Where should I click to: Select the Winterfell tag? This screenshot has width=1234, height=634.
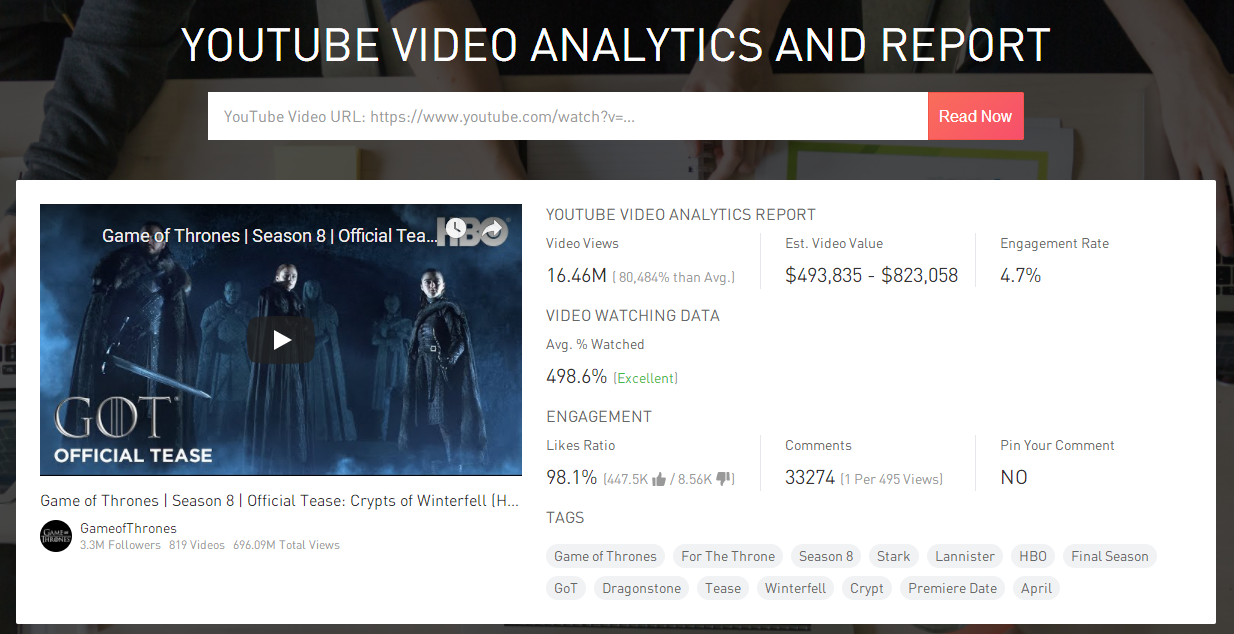point(796,588)
